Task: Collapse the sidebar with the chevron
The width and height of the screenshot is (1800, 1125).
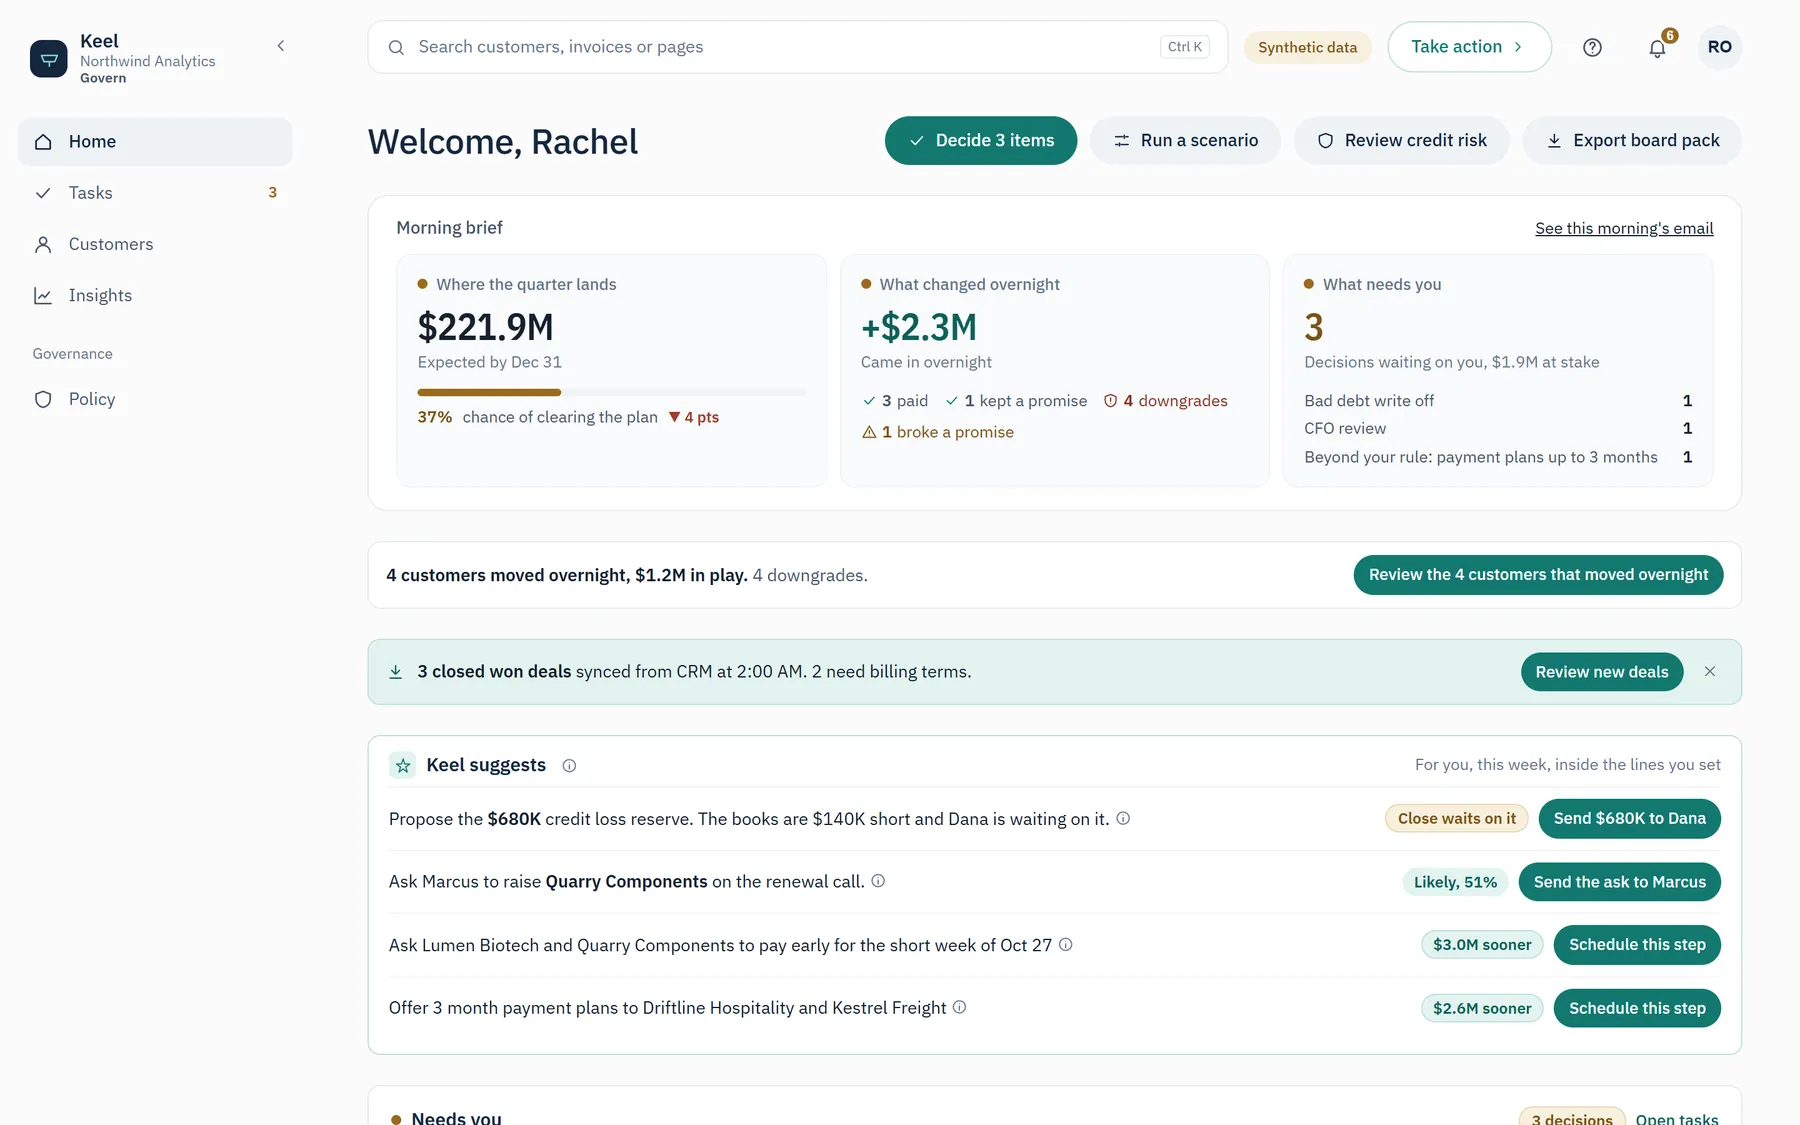Action: (281, 46)
